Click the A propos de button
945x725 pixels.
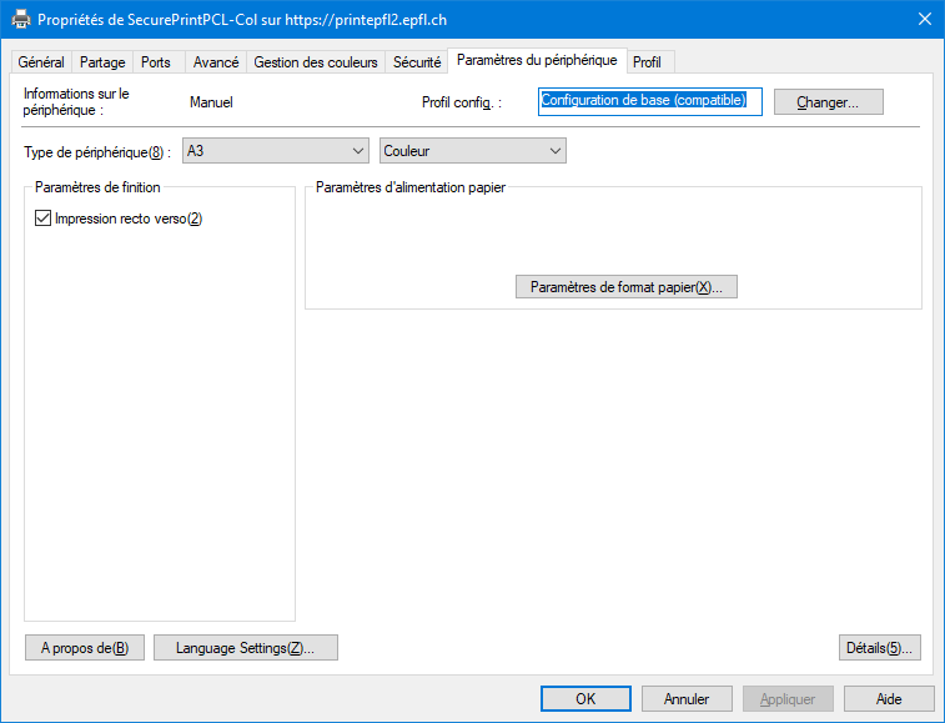tap(84, 648)
